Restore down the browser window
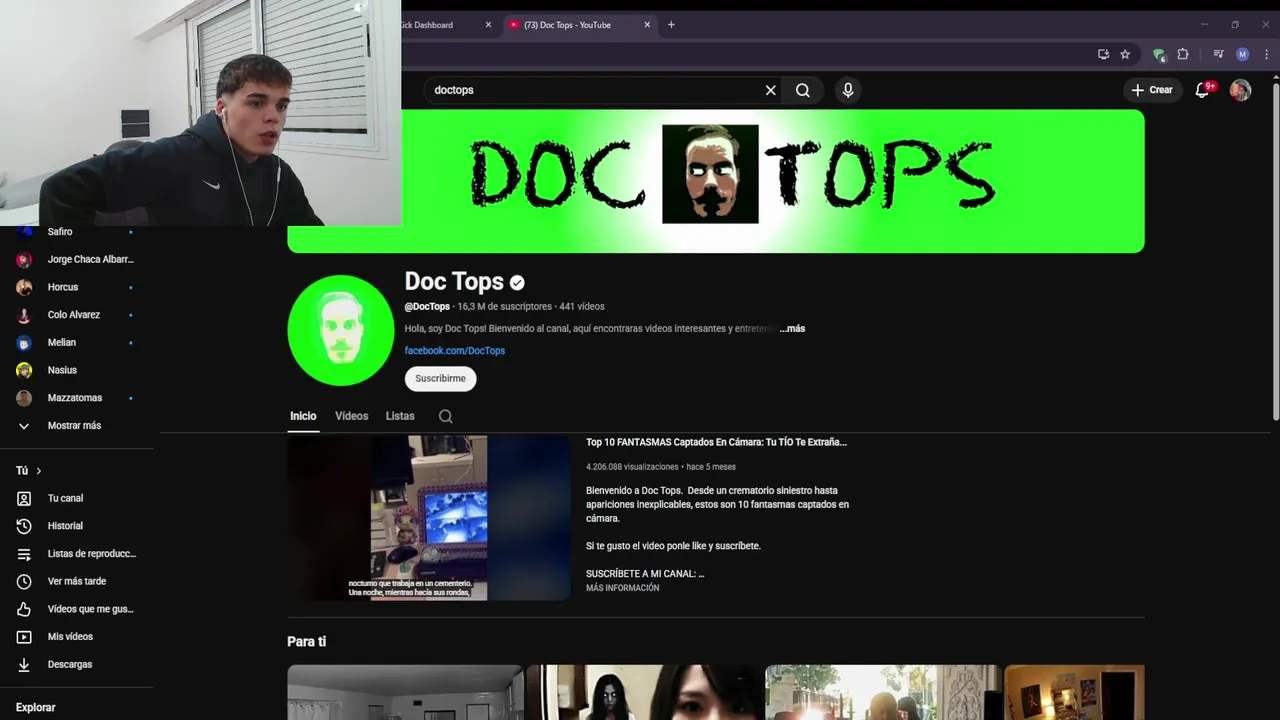Image resolution: width=1280 pixels, height=720 pixels. [x=1235, y=25]
